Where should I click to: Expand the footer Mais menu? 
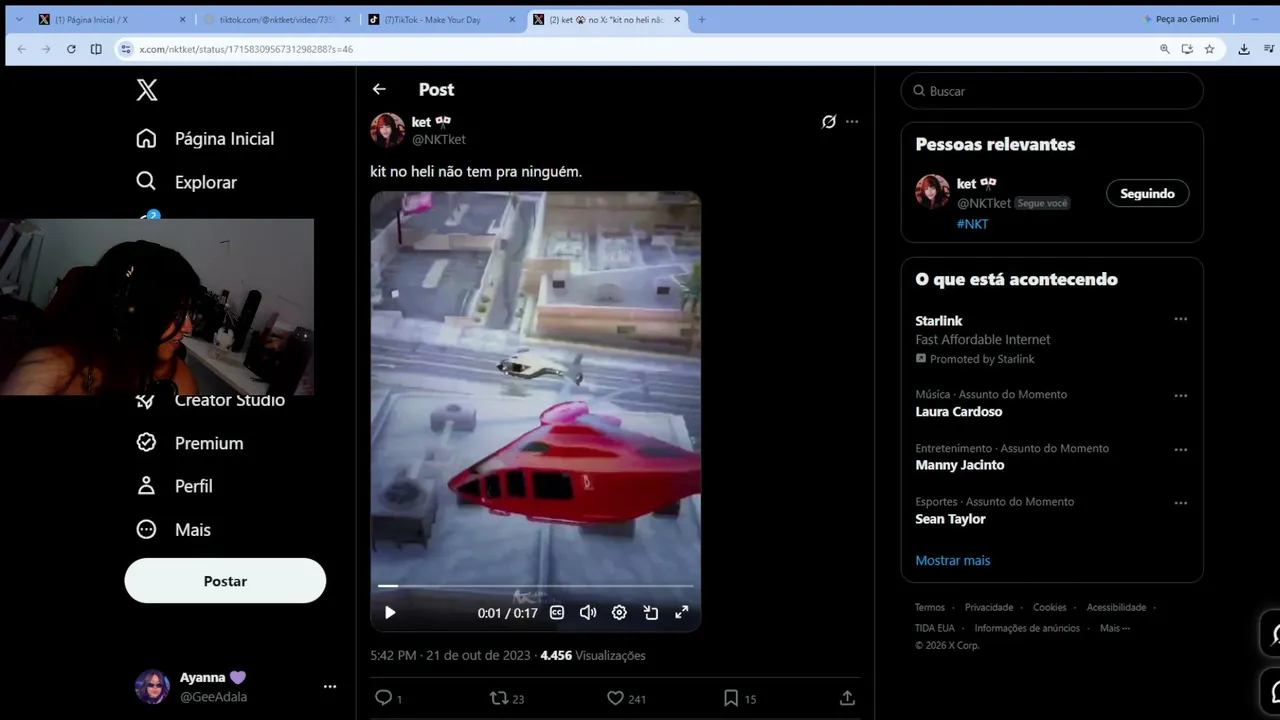1115,629
